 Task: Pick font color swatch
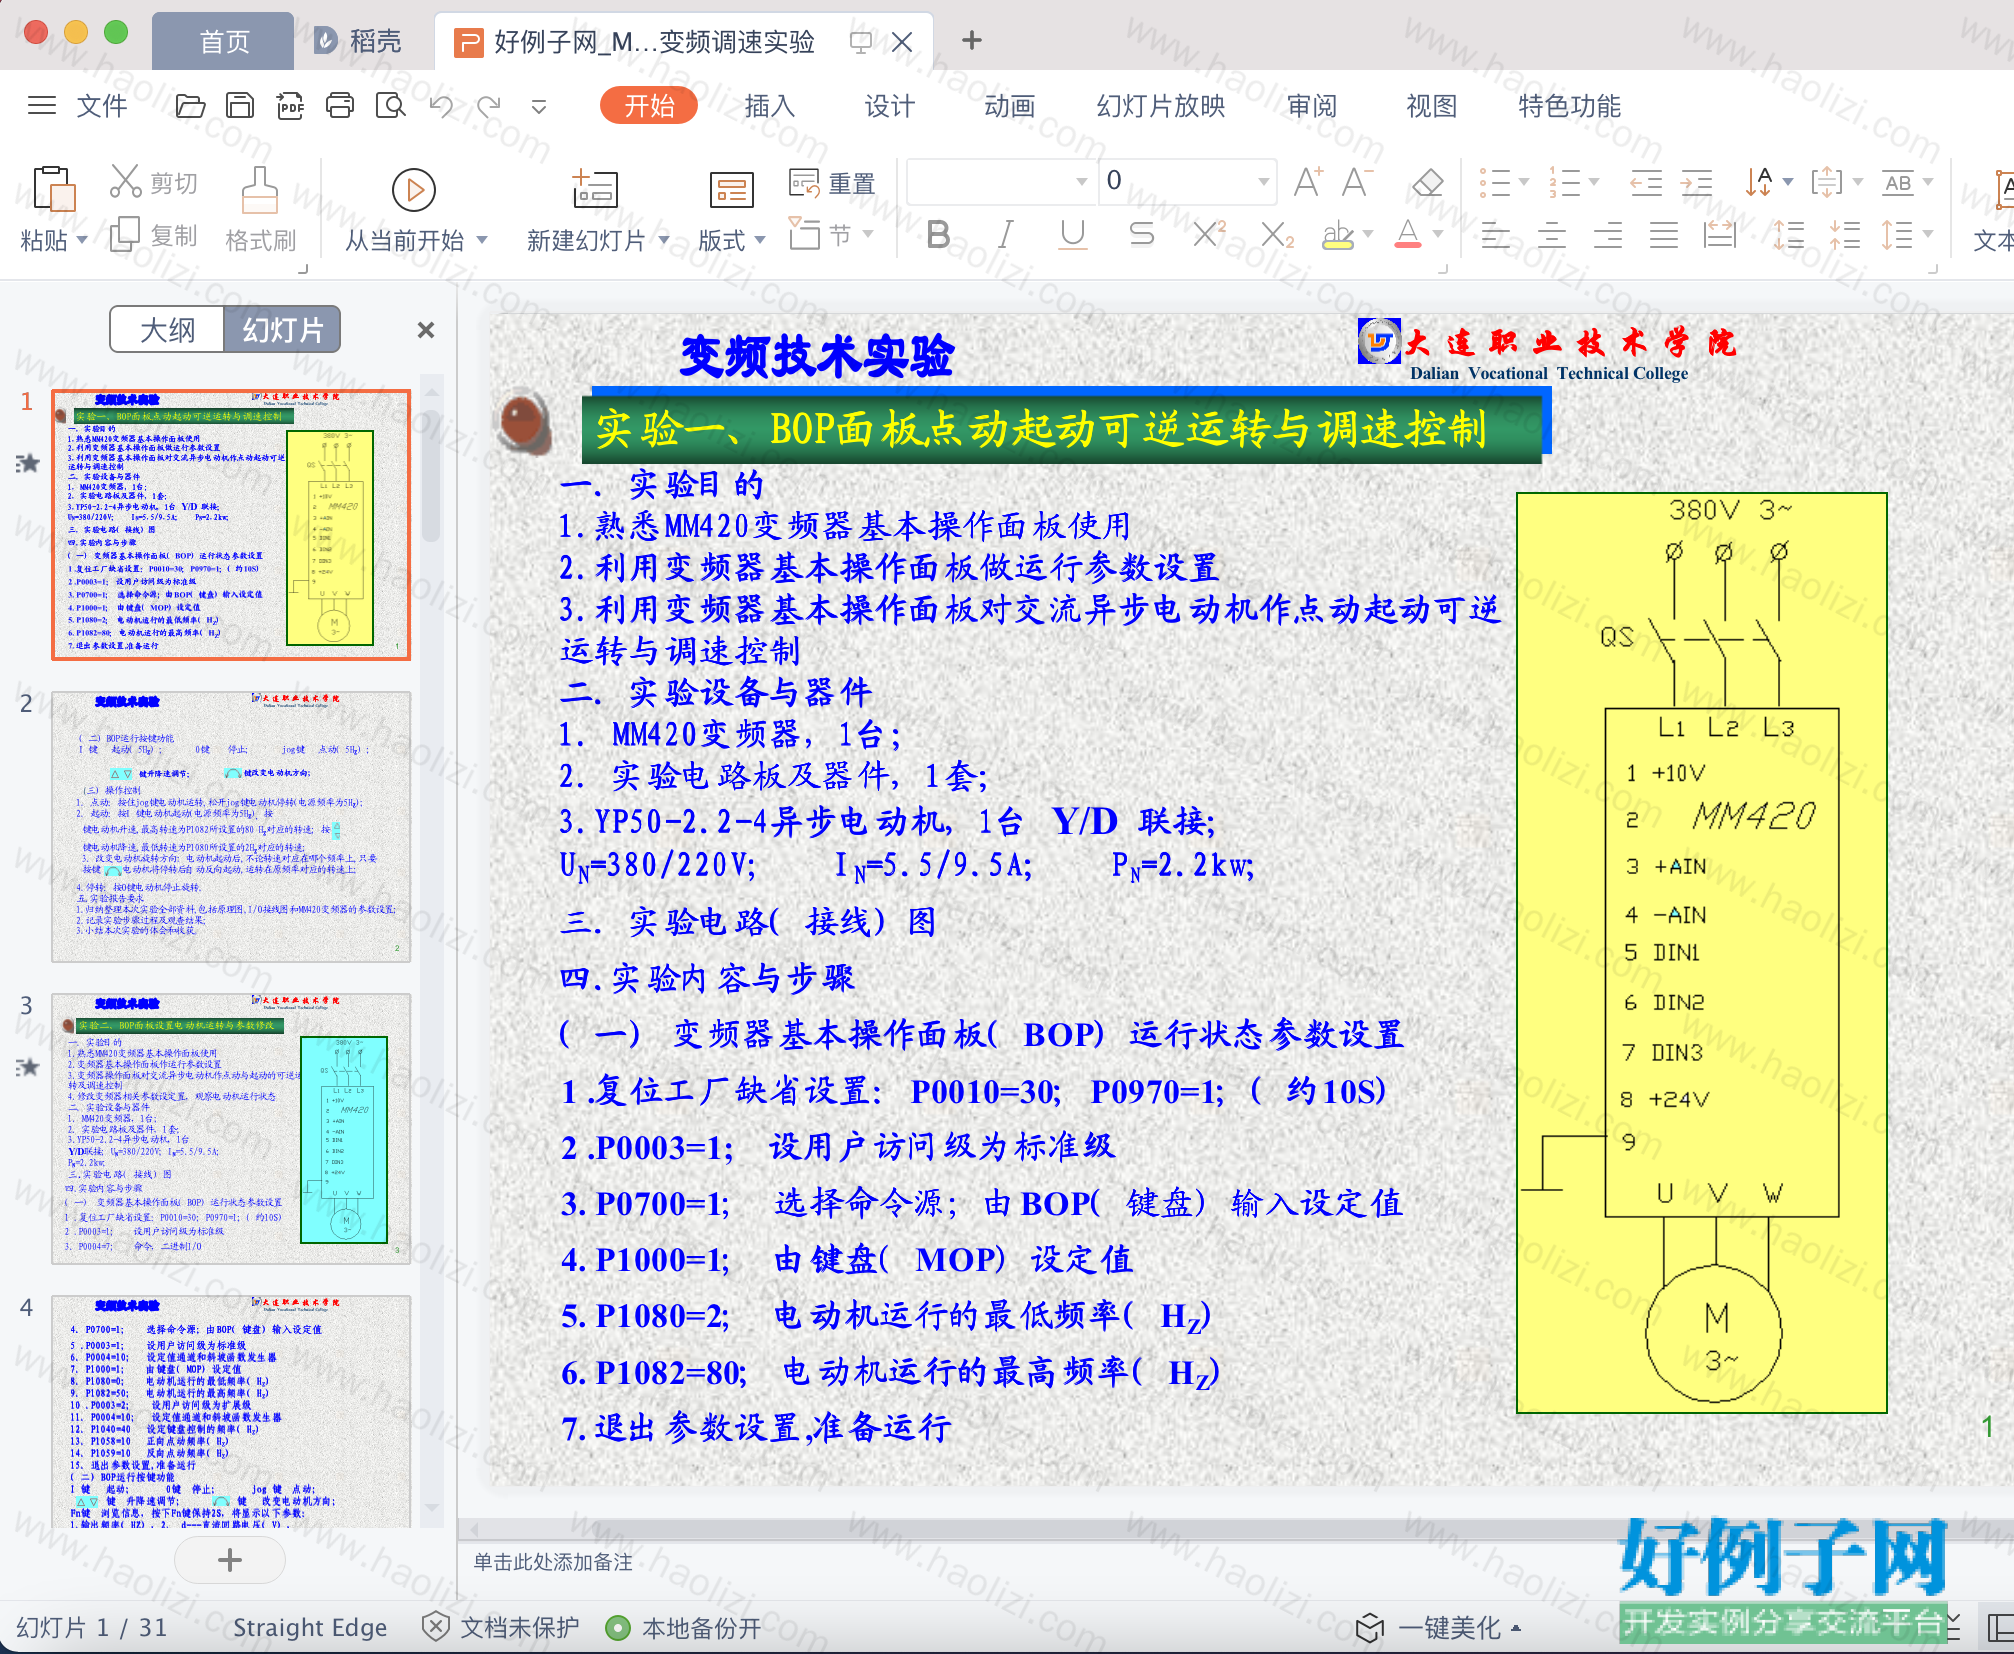click(1407, 235)
